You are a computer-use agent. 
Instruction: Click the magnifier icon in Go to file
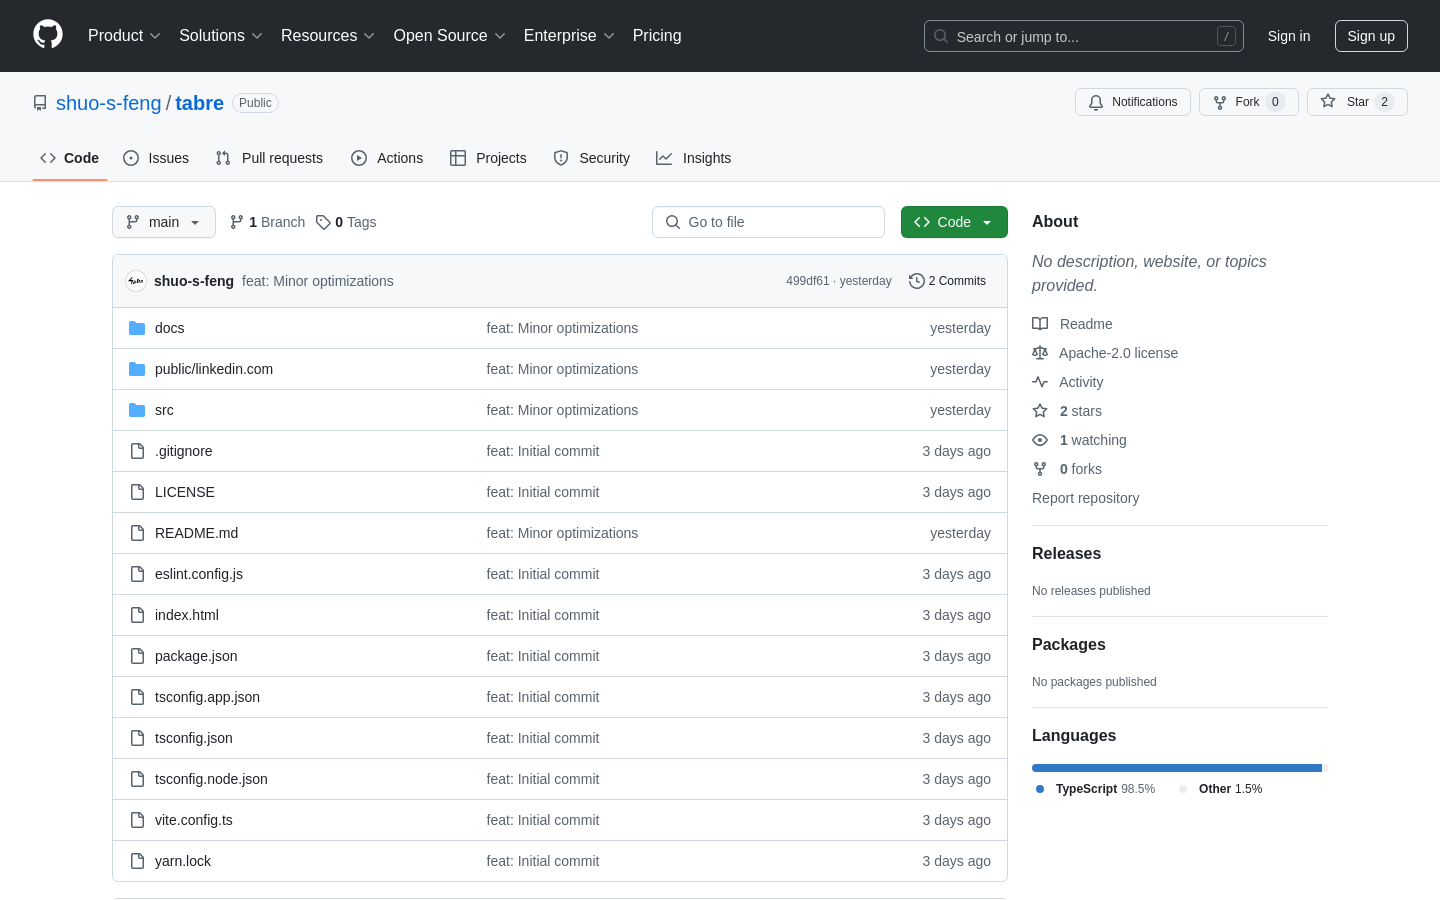[x=673, y=222]
